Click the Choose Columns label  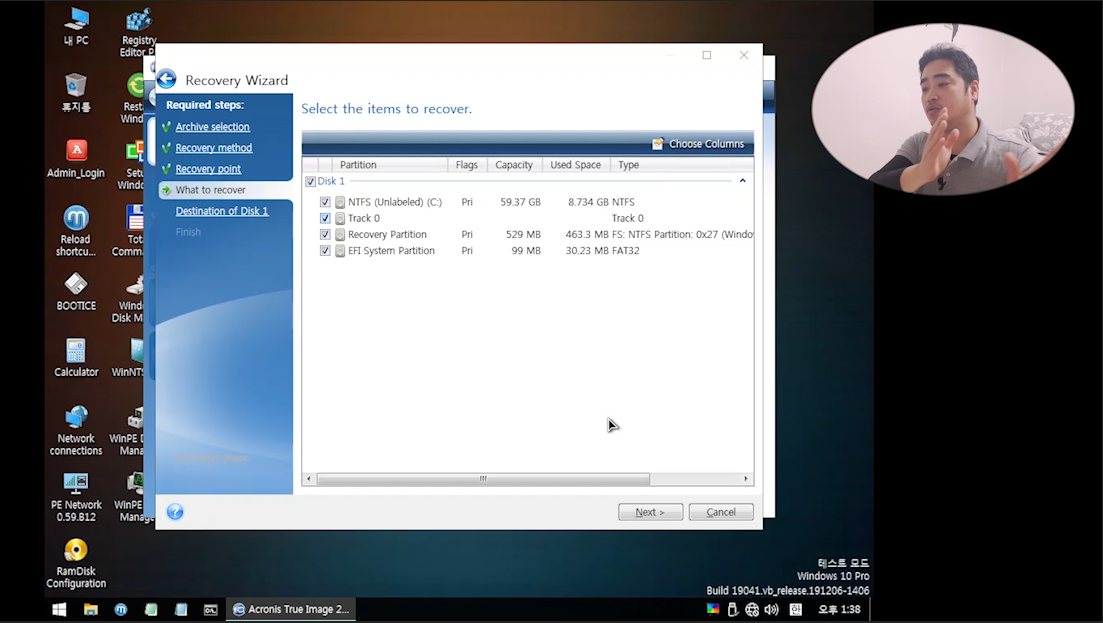pyautogui.click(x=706, y=143)
